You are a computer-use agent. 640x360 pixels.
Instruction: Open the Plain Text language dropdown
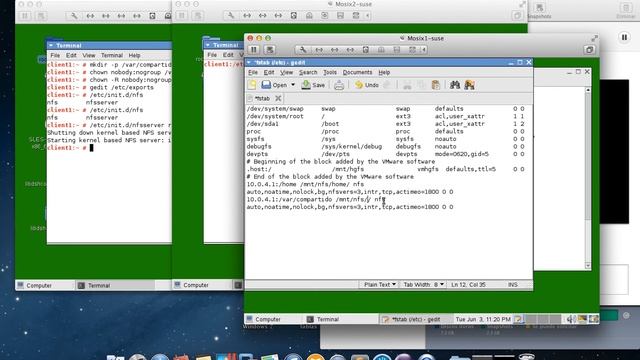point(379,284)
